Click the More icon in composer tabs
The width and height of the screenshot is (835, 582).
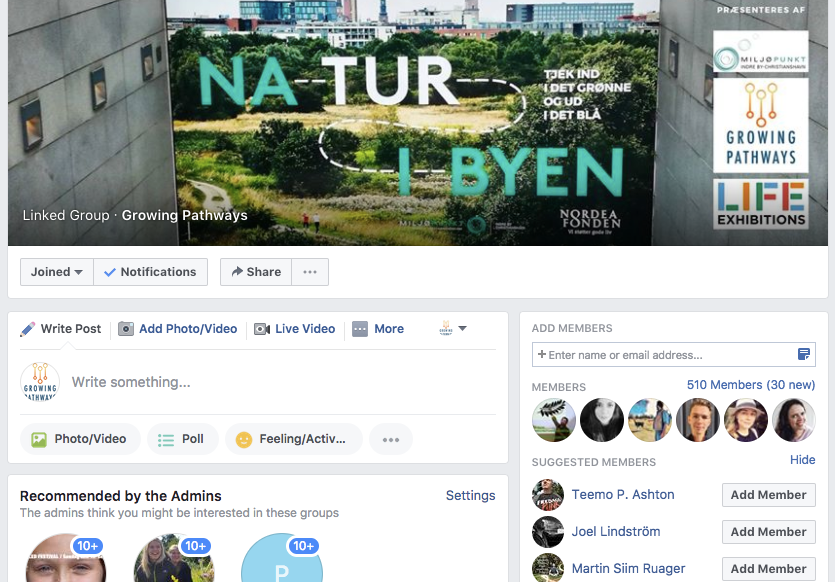click(x=360, y=329)
